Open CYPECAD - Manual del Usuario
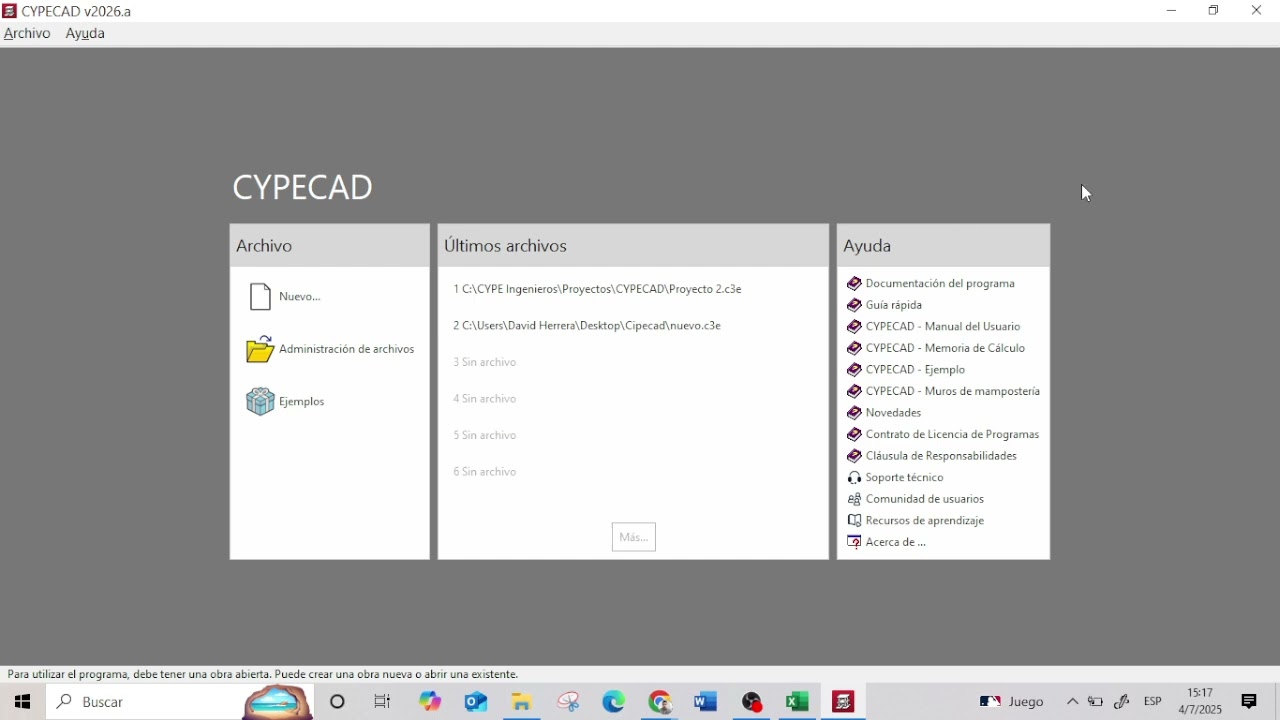Viewport: 1280px width, 720px height. pos(935,327)
